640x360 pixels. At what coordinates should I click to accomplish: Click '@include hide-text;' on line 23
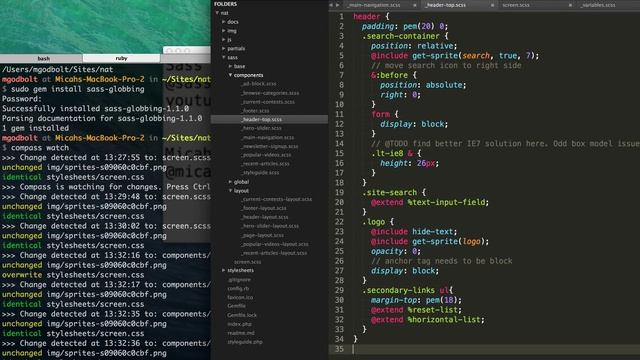[x=414, y=231]
